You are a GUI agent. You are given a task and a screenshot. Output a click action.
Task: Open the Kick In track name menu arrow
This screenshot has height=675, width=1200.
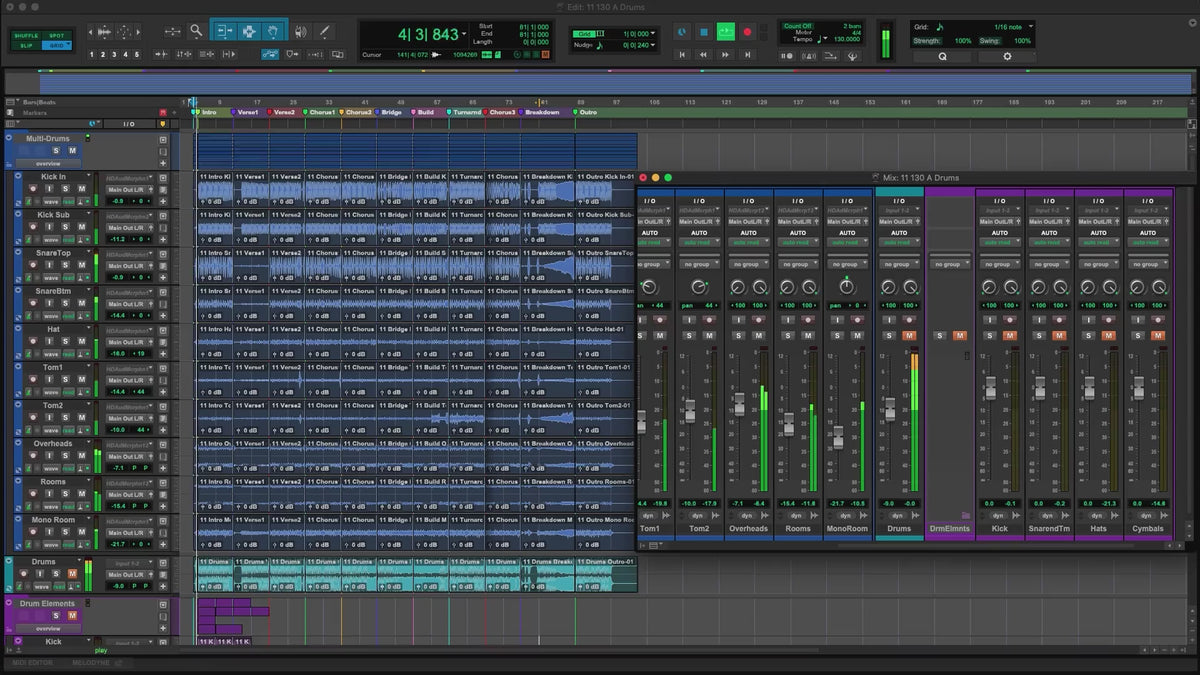(88, 176)
